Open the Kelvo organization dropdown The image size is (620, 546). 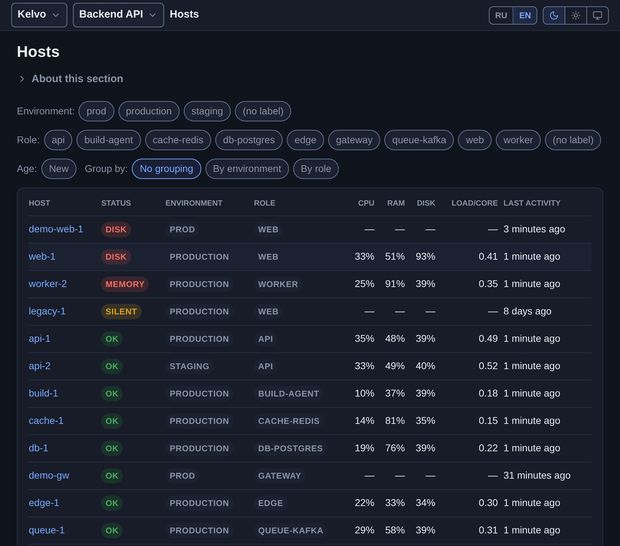click(x=39, y=15)
